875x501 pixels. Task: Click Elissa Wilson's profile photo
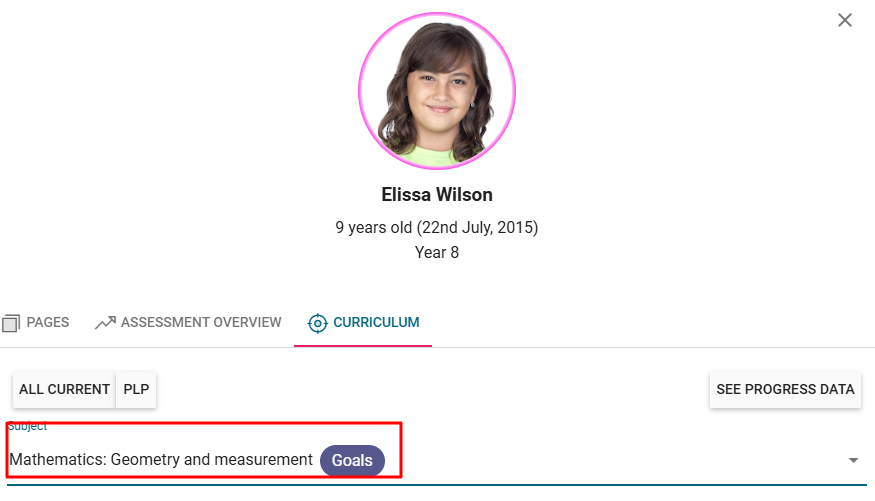[x=437, y=90]
